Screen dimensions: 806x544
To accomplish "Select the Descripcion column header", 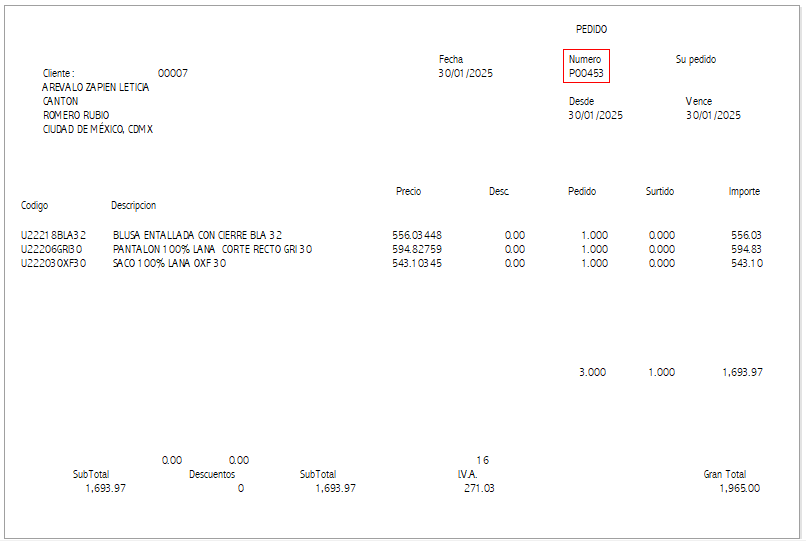I will (x=134, y=205).
